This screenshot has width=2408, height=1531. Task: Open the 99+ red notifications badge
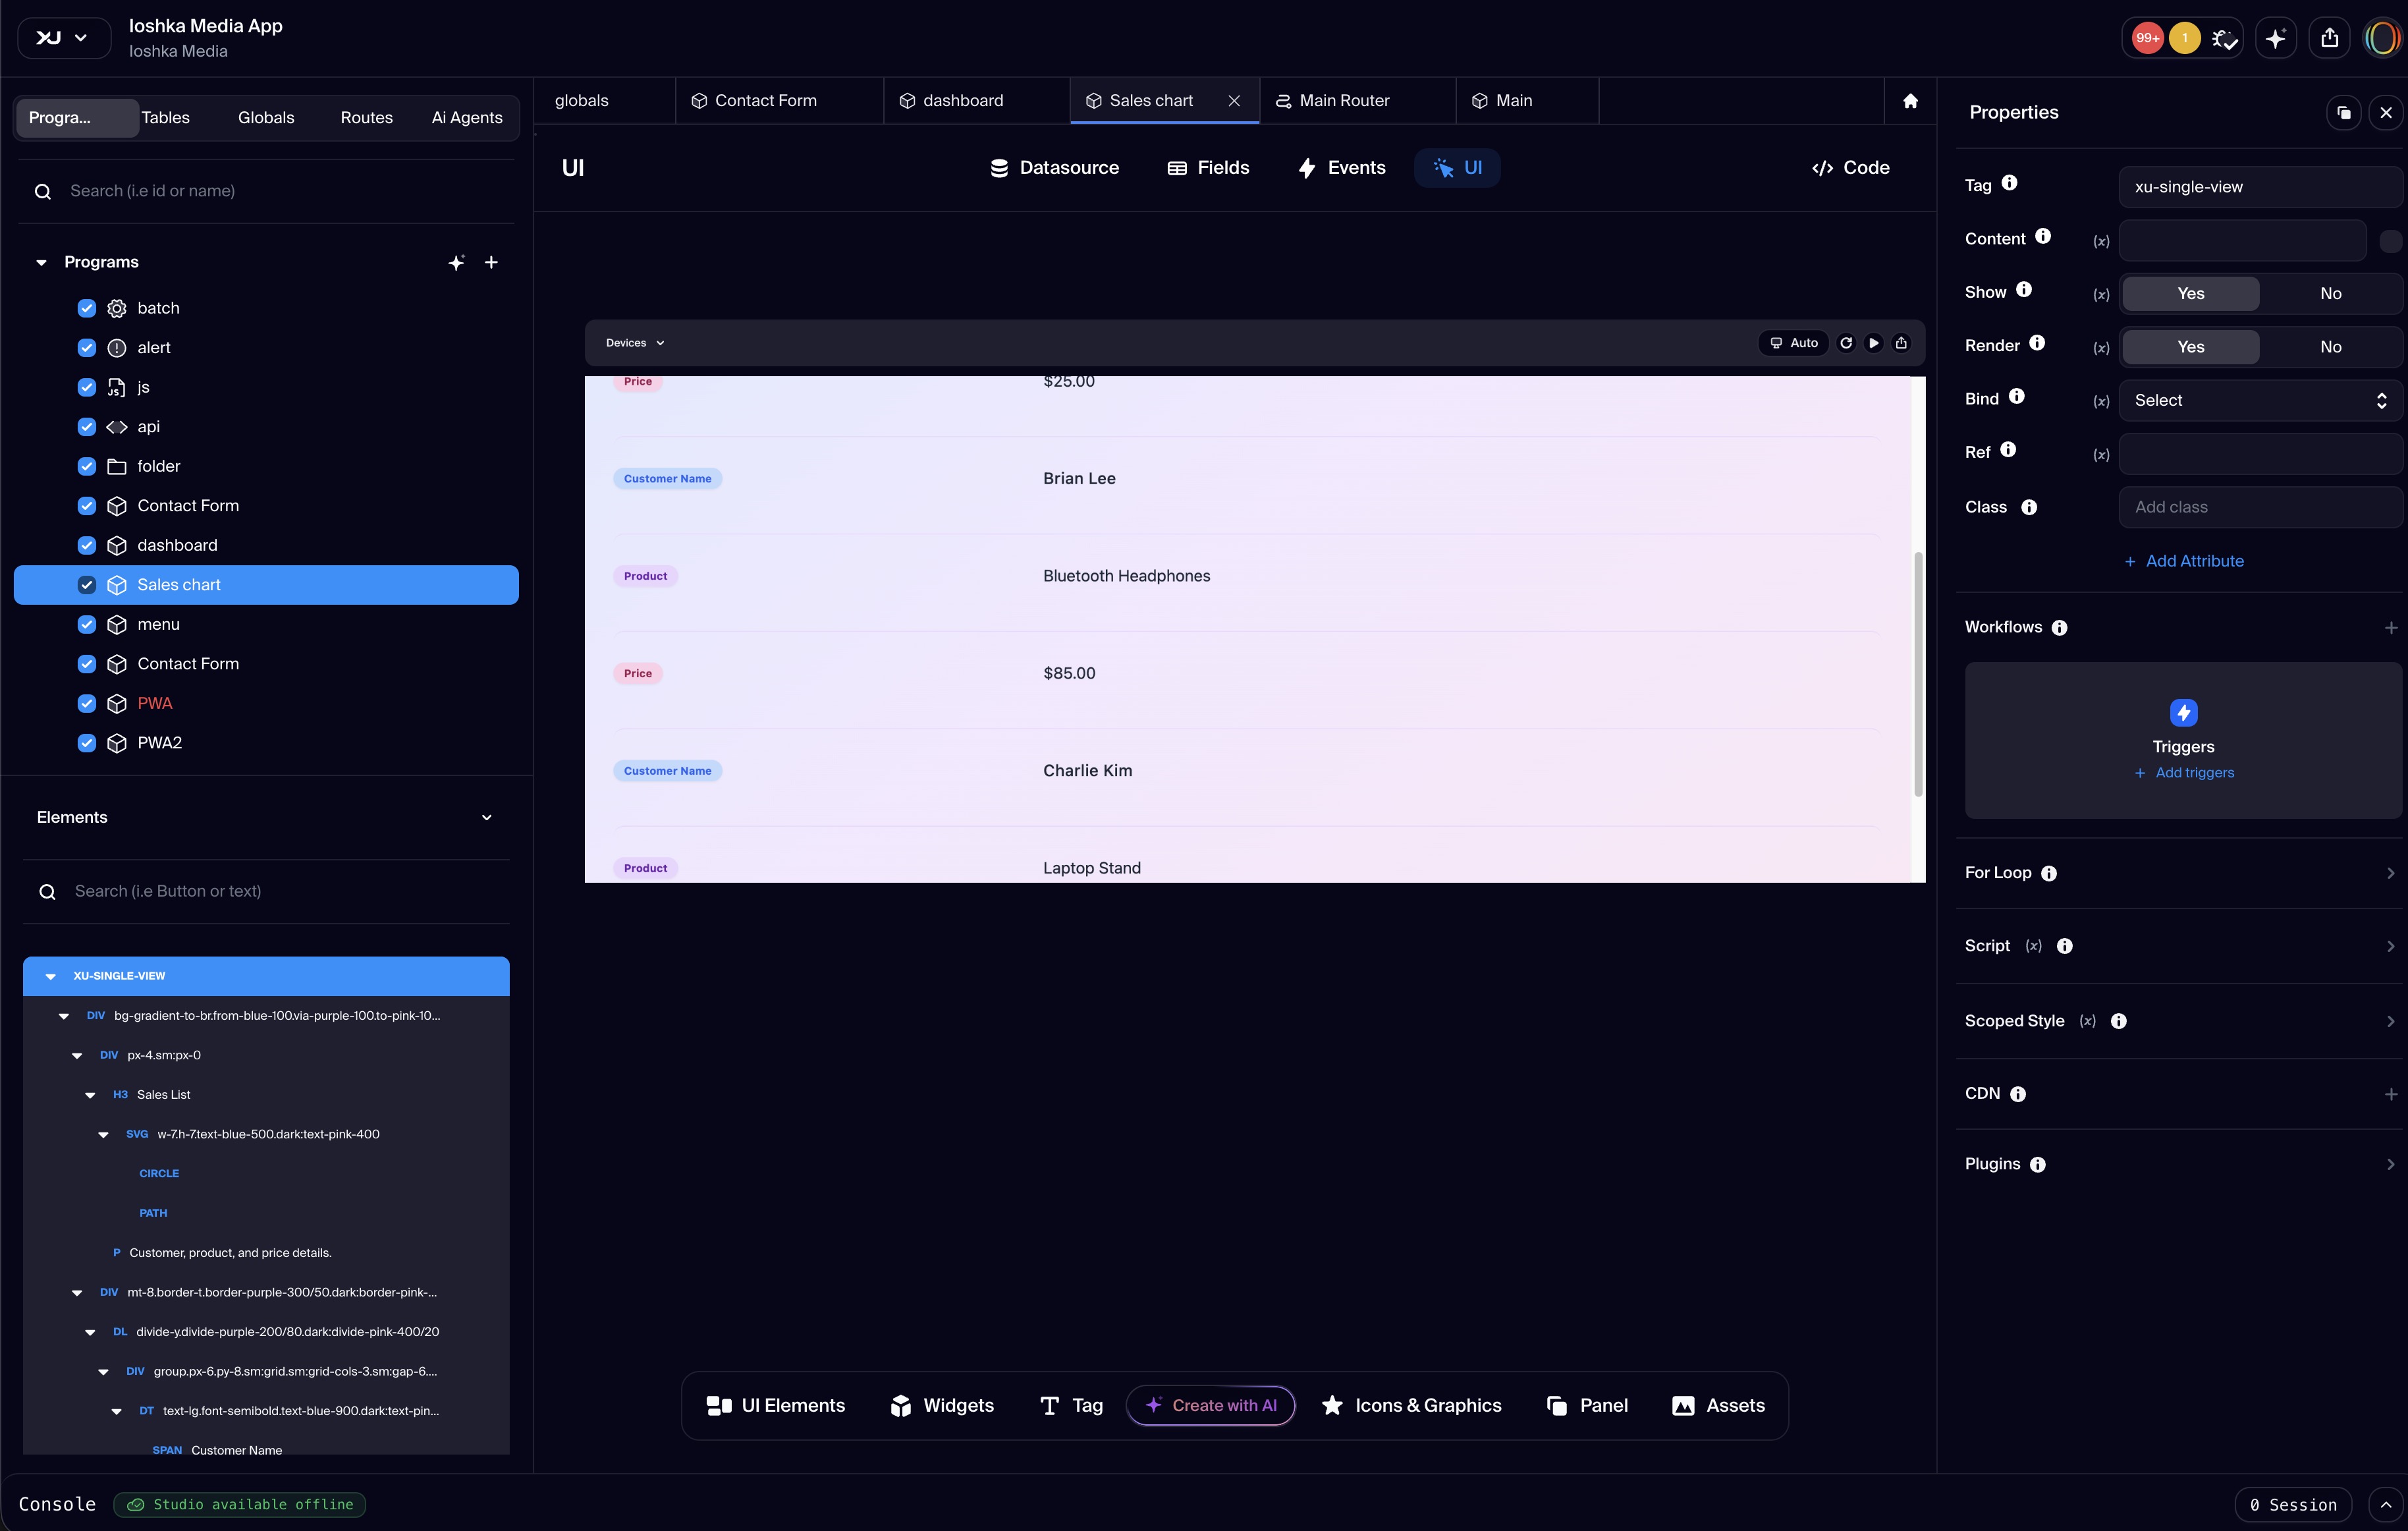[x=2147, y=38]
